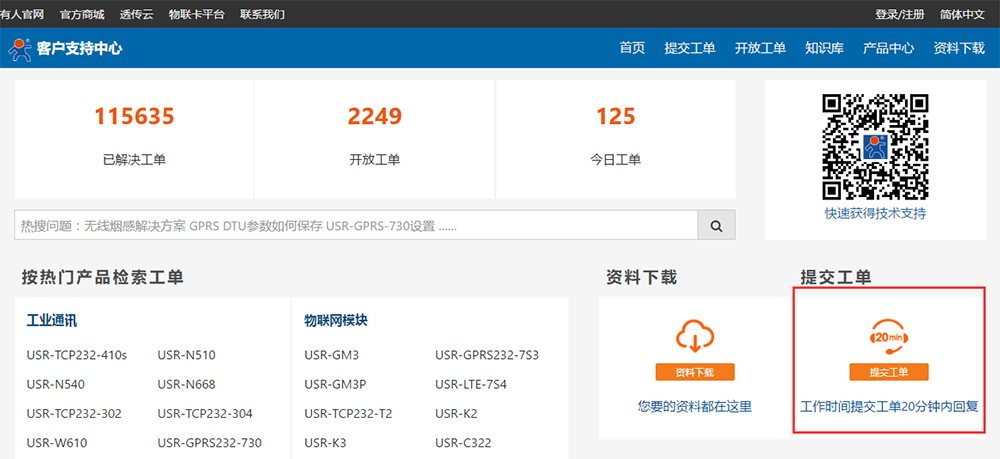Click the magnifier search icon button
The height and width of the screenshot is (459, 1000).
click(716, 226)
